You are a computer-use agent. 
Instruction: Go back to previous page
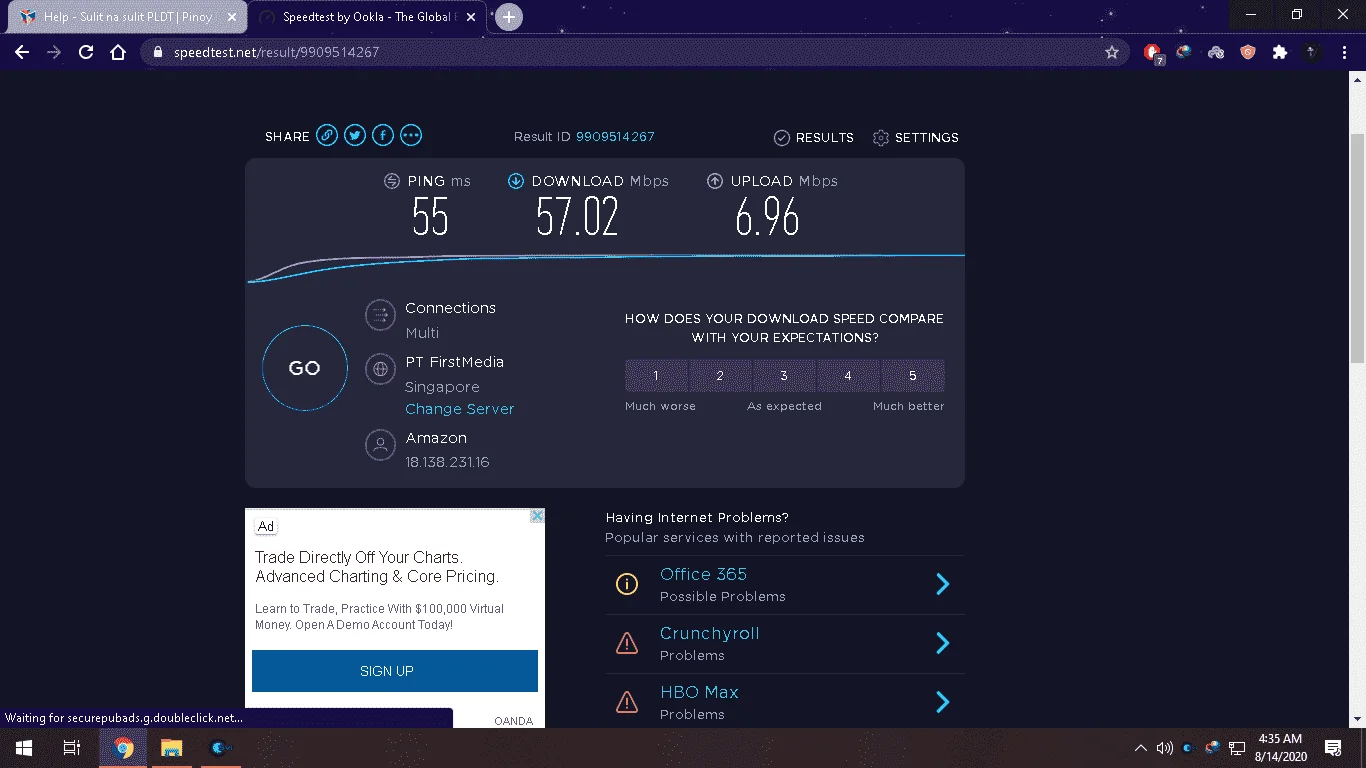[22, 52]
